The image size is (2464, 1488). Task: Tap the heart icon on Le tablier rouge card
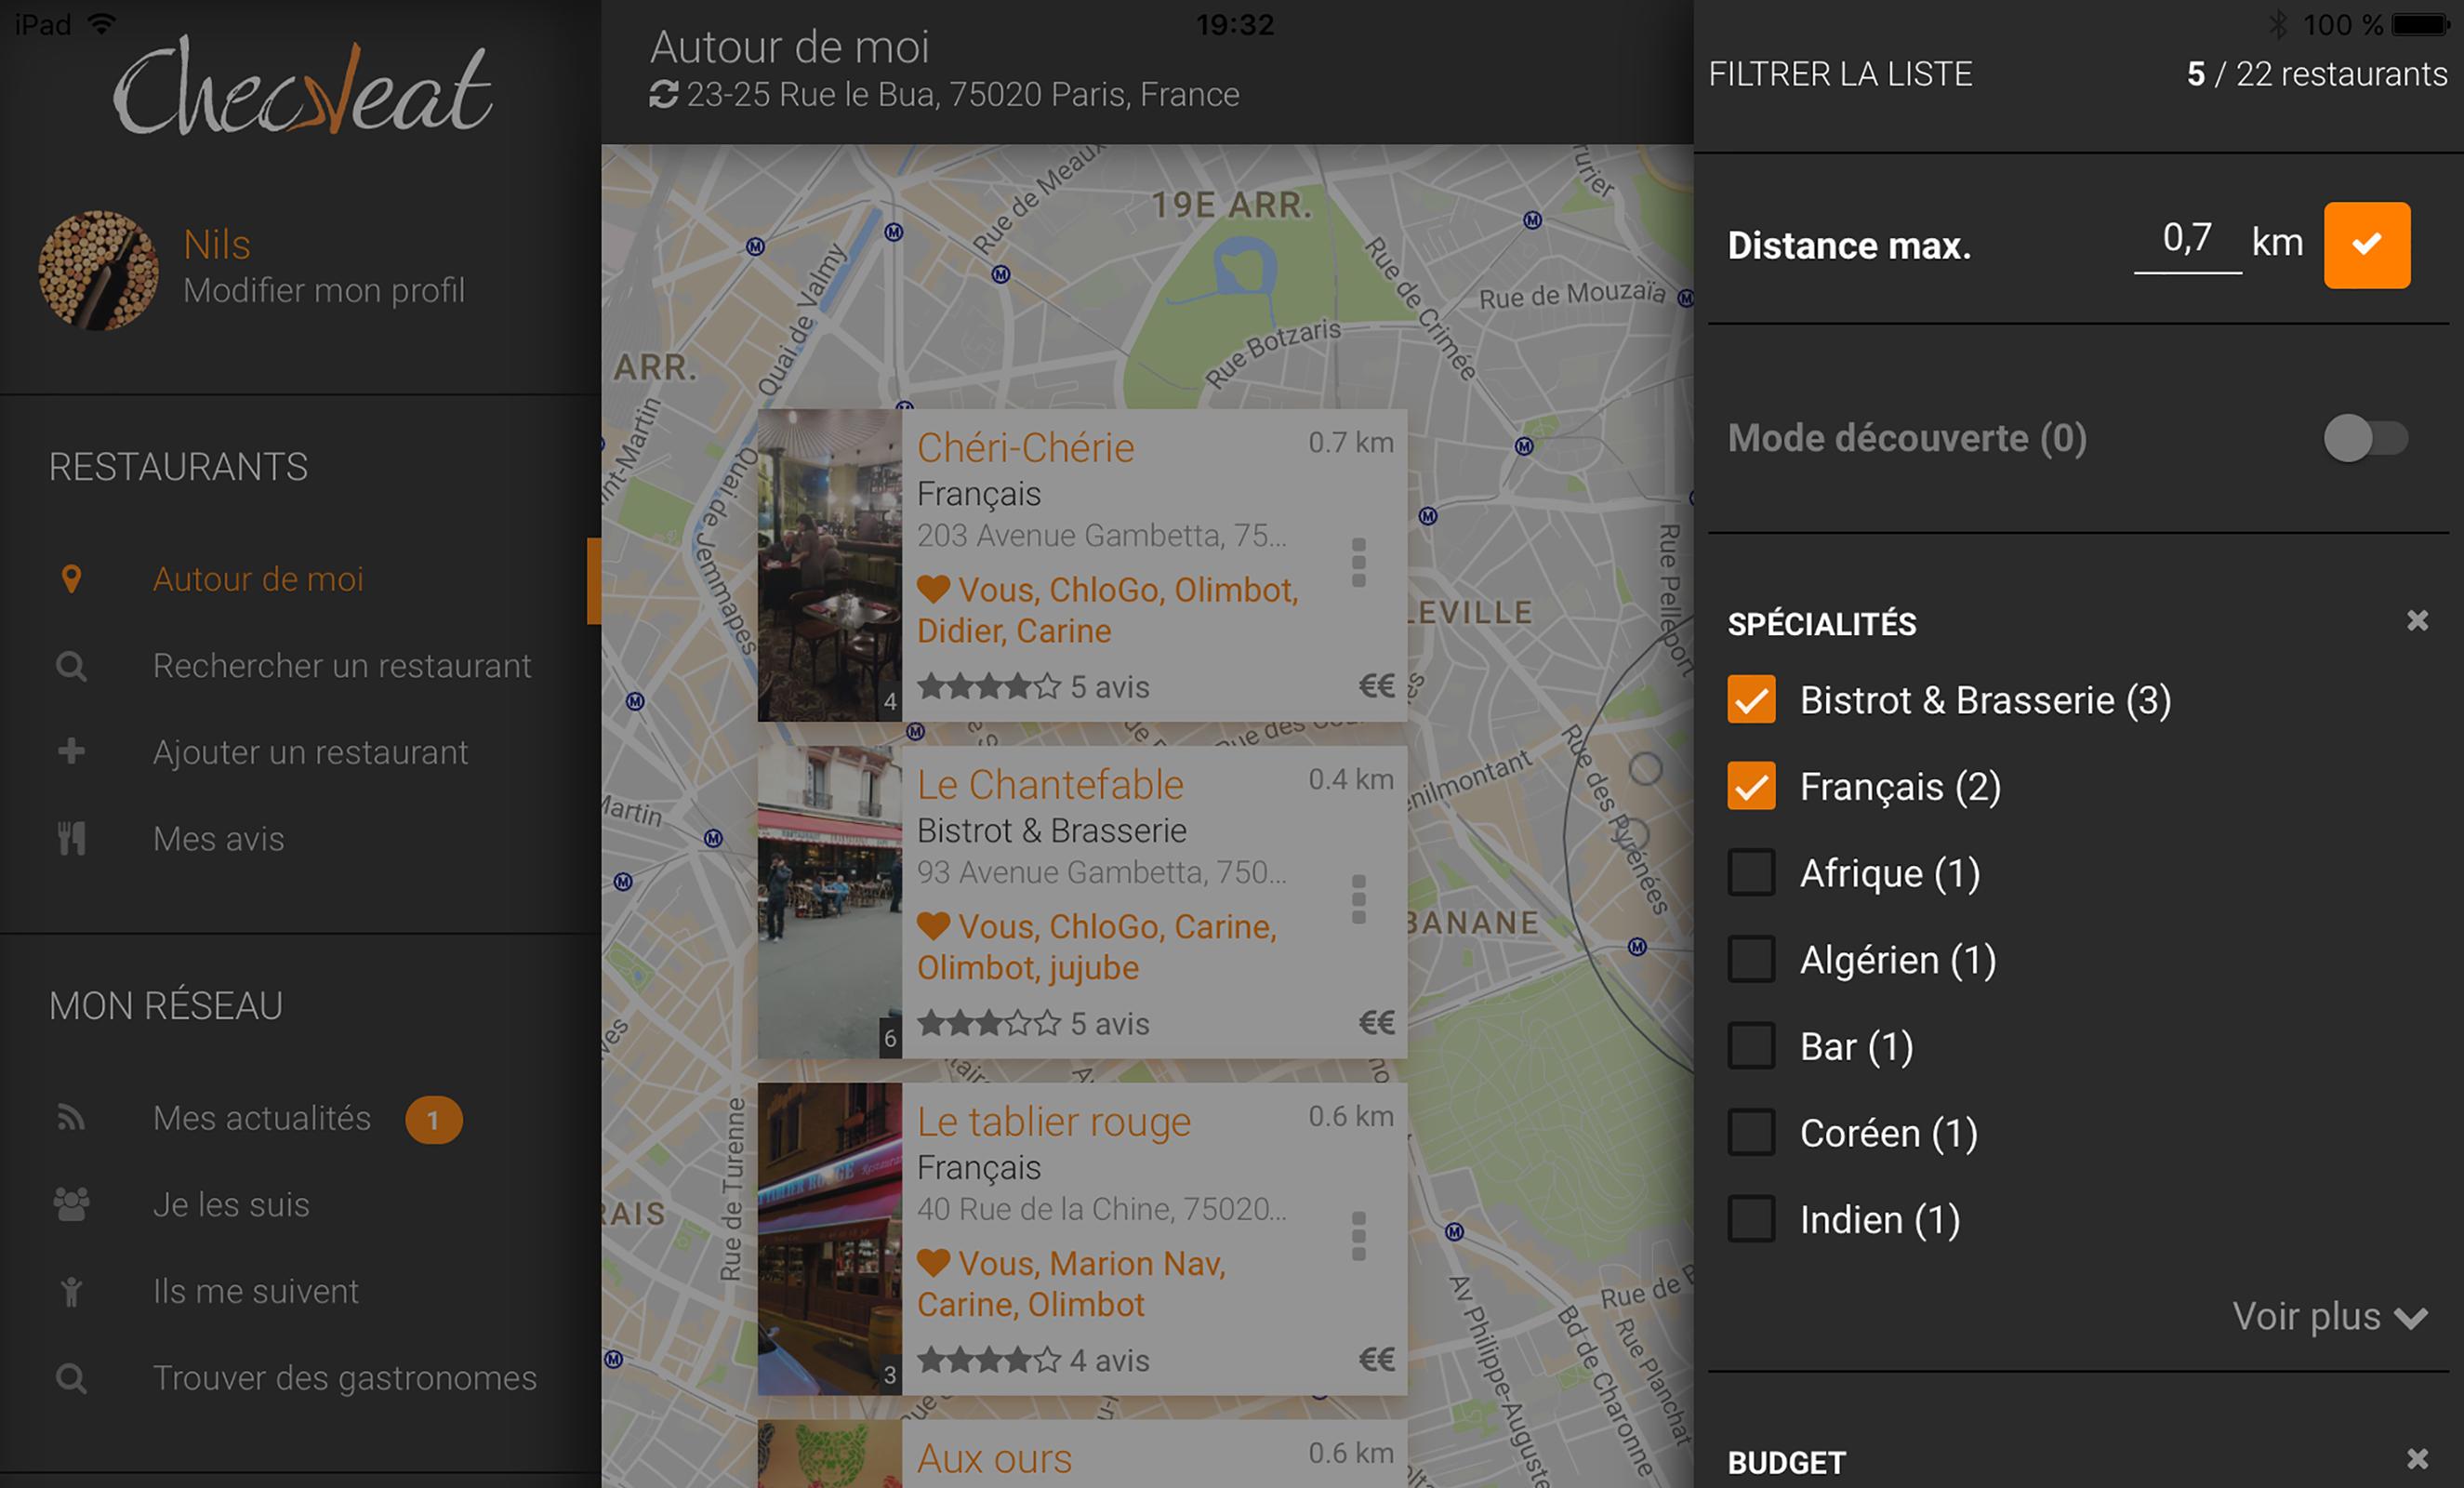[x=933, y=1263]
